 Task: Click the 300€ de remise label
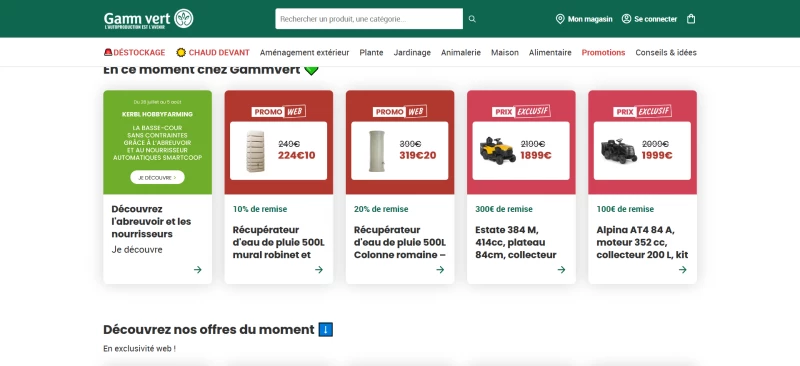pos(504,209)
